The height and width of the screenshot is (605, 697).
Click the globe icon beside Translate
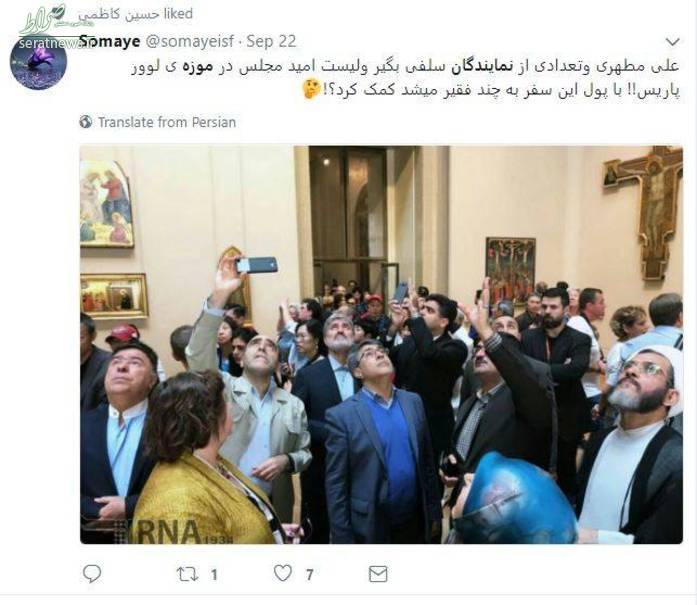click(x=86, y=122)
